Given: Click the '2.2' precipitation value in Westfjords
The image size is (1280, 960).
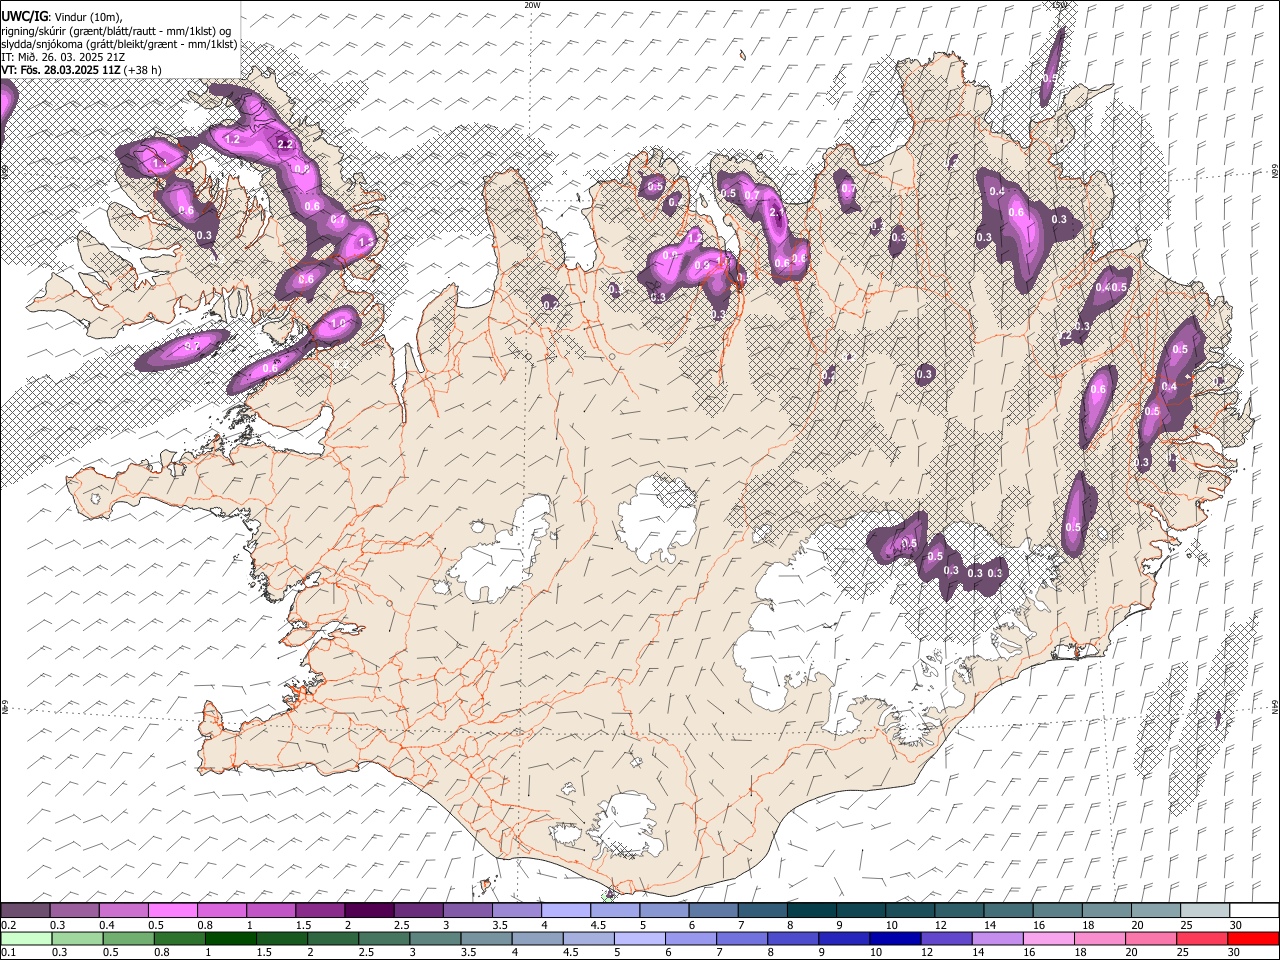Looking at the screenshot, I should pyautogui.click(x=284, y=144).
